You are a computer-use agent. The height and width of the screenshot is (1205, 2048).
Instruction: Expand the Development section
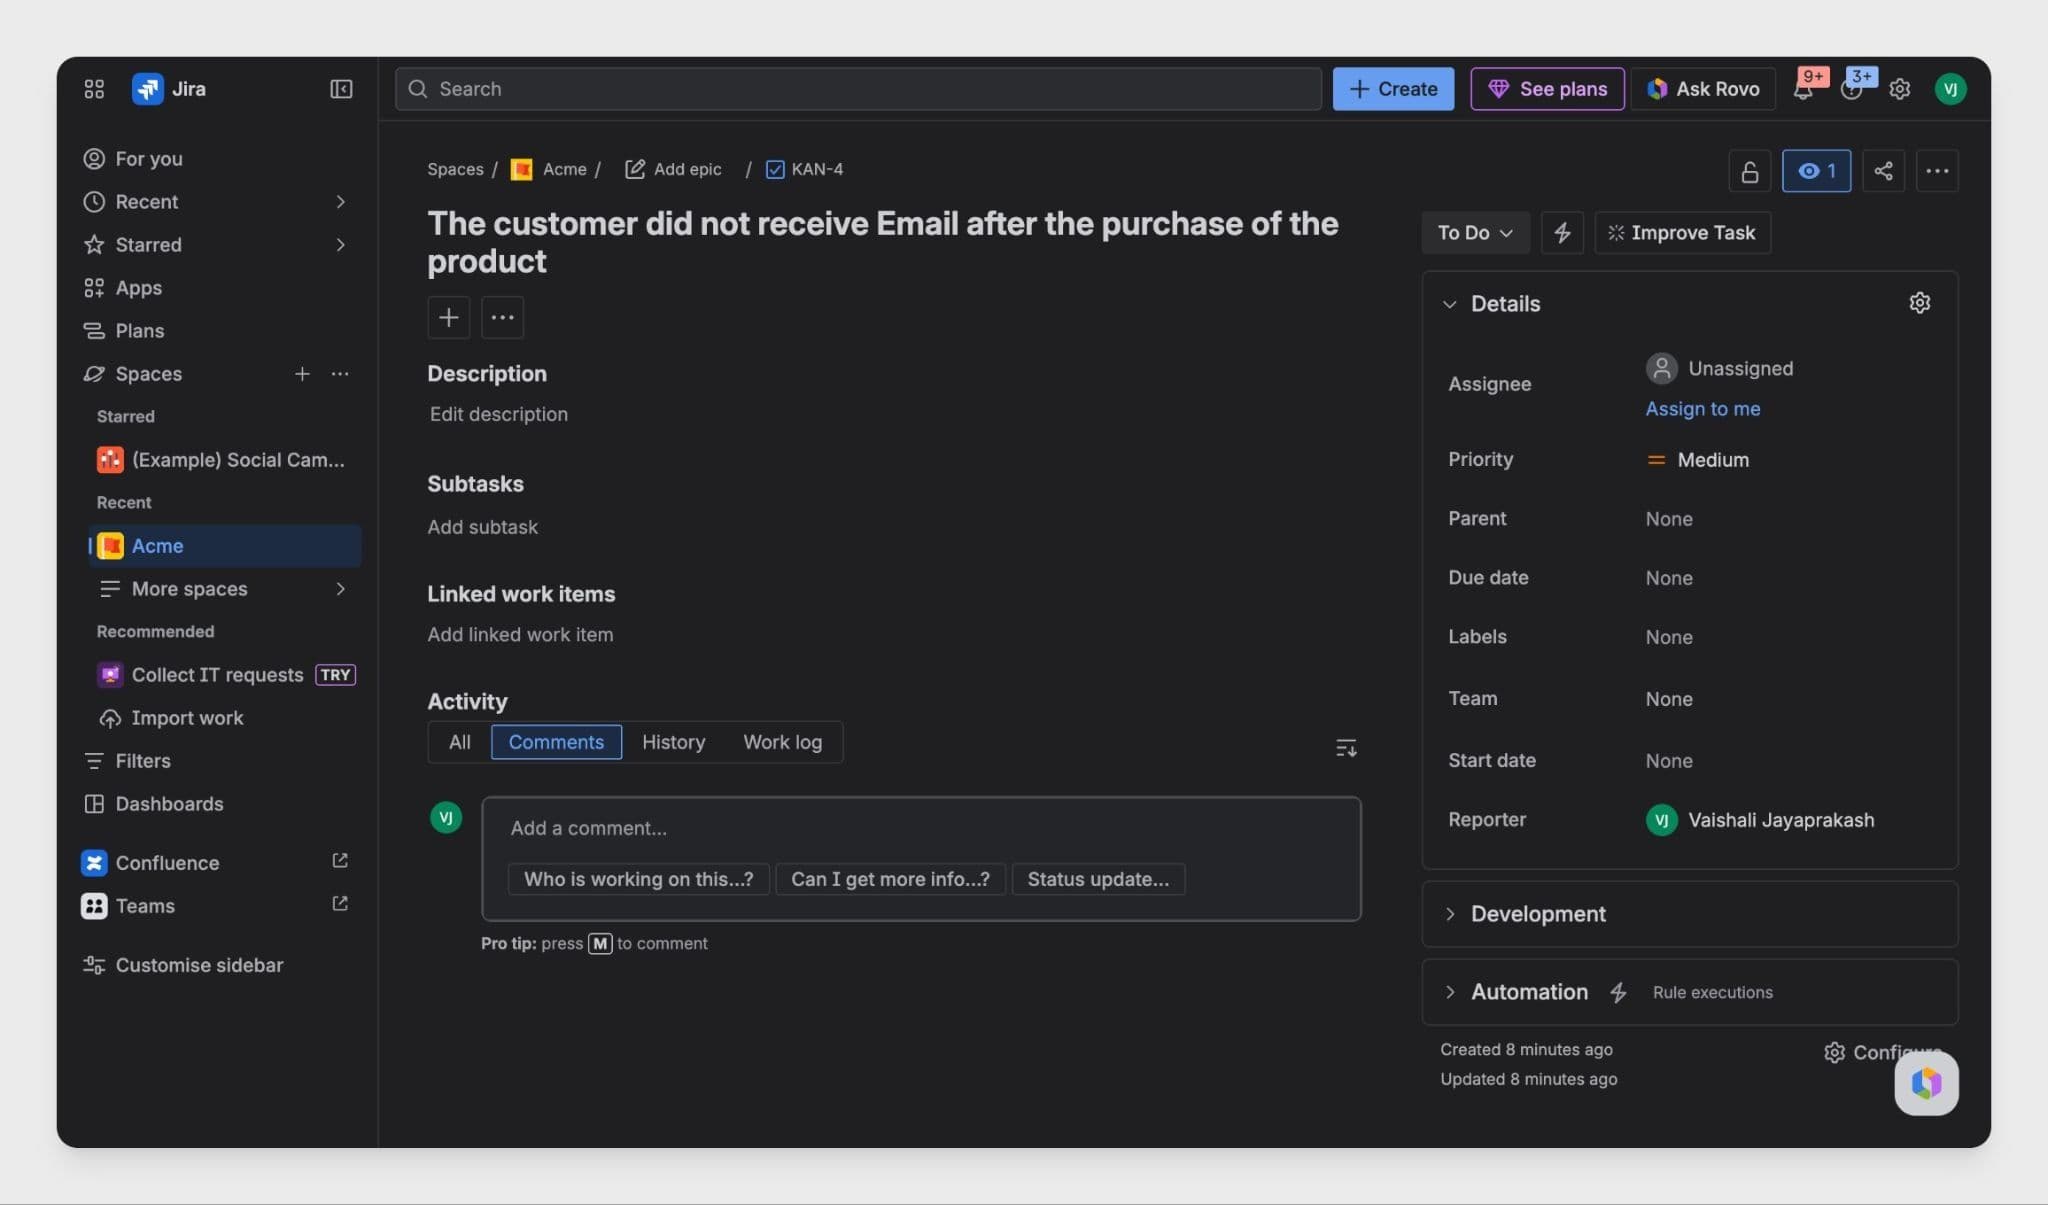click(x=1450, y=914)
